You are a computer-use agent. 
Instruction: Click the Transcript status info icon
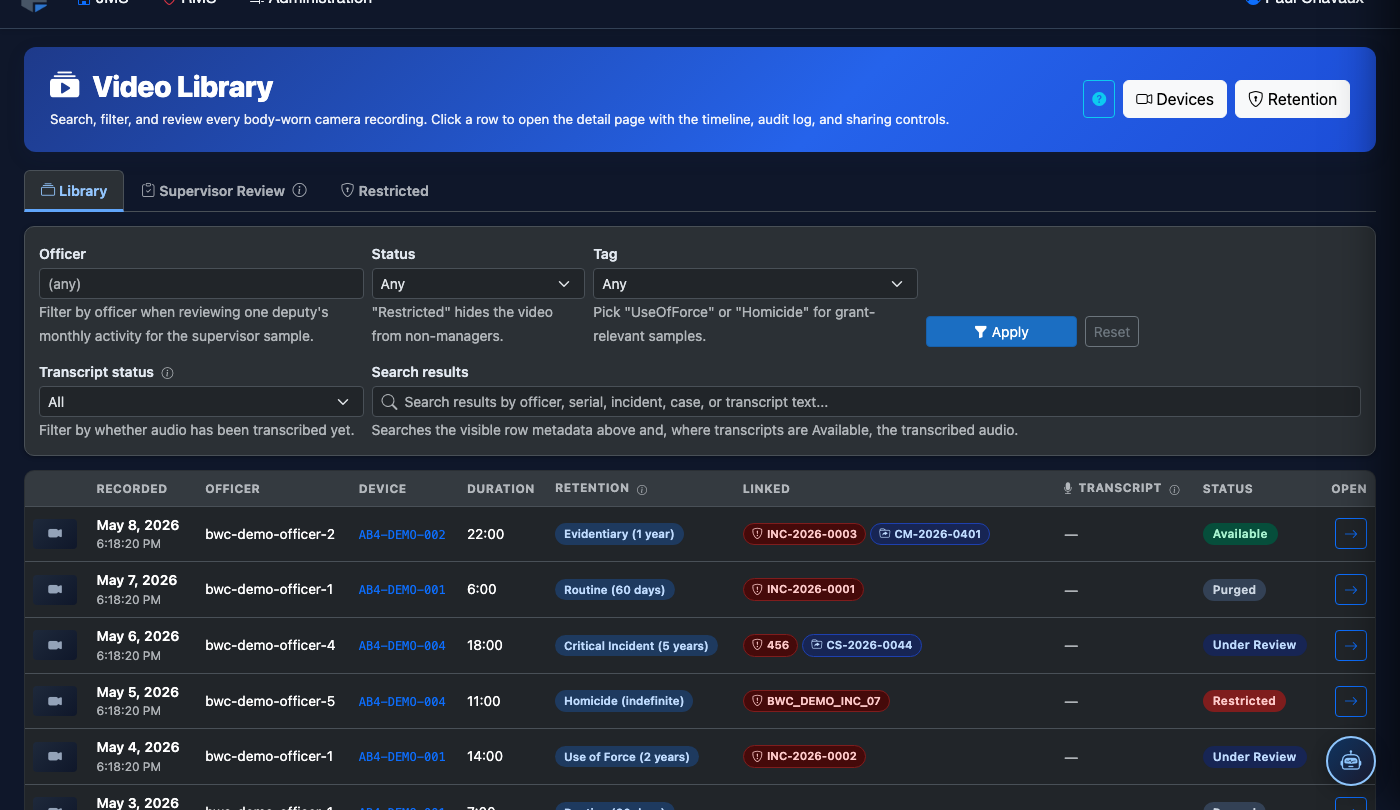coord(167,373)
